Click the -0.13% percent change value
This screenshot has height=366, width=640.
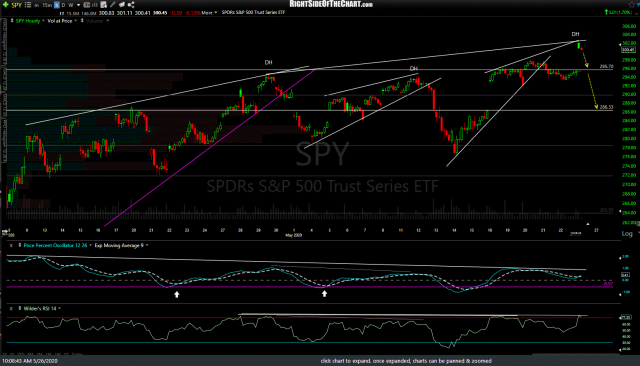click(x=193, y=13)
